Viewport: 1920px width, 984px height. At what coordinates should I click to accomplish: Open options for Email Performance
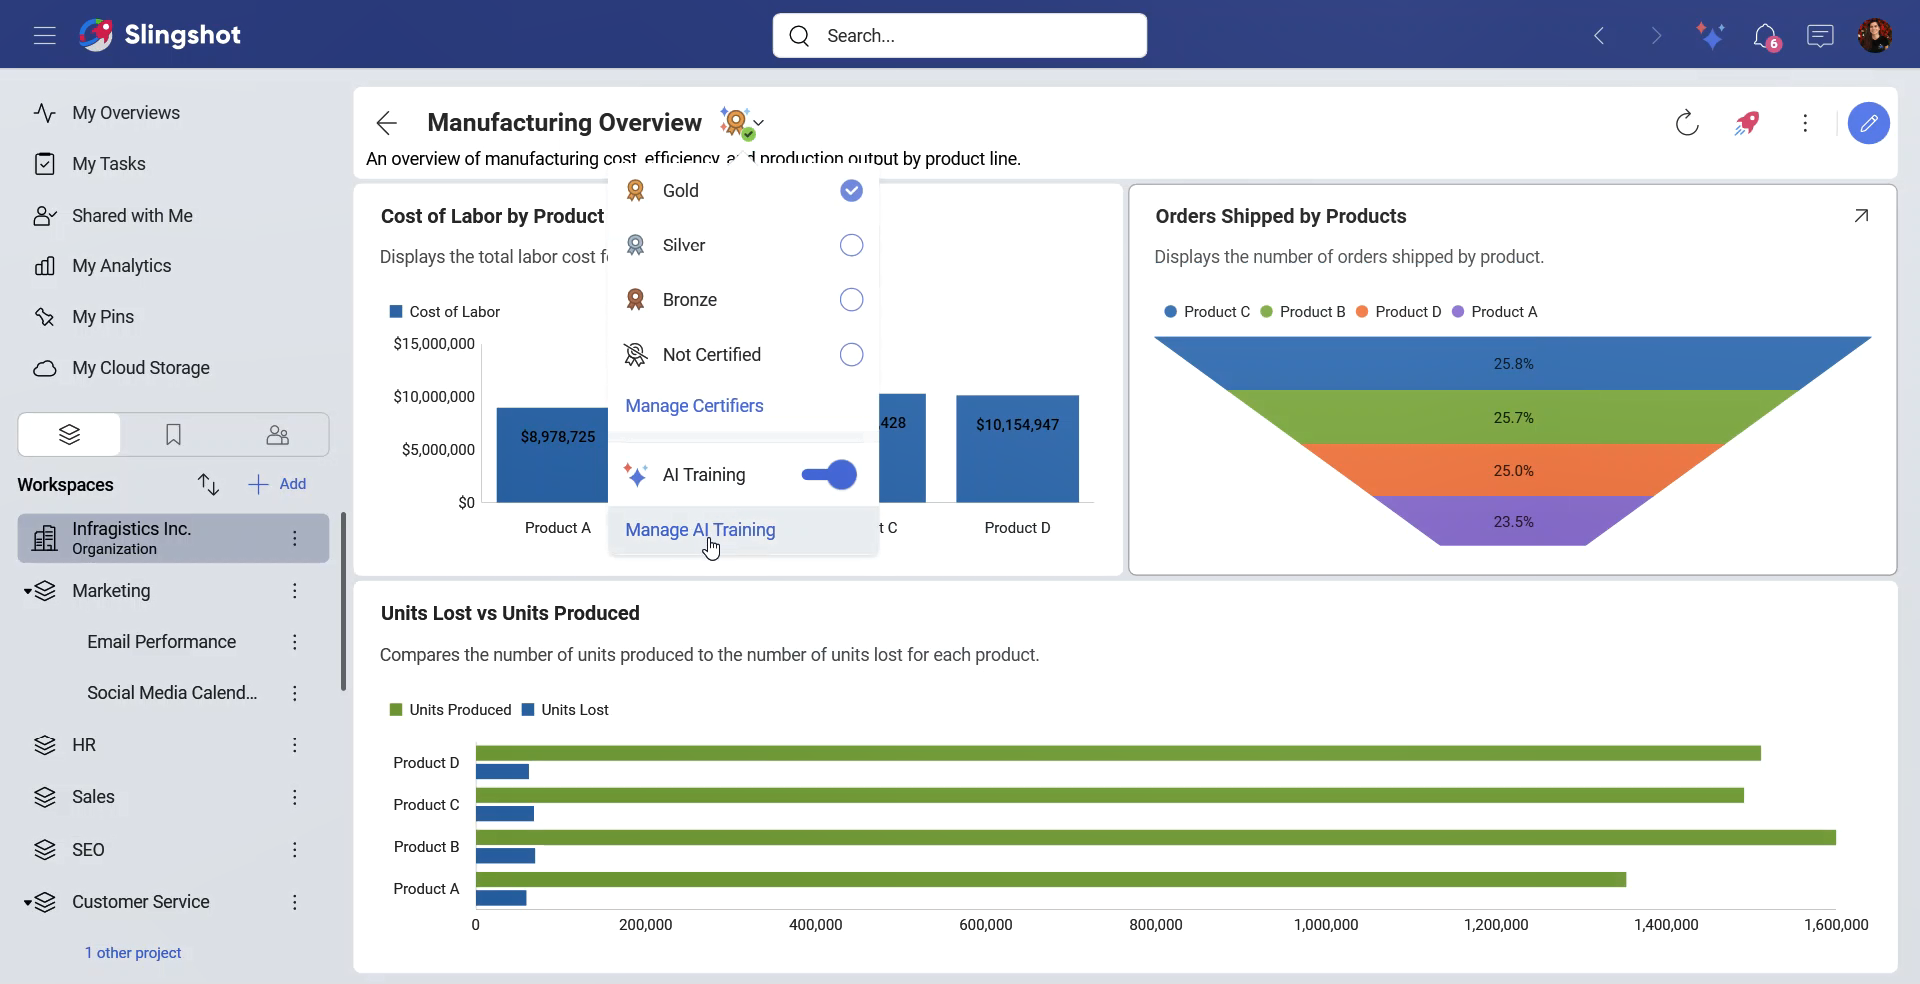pos(295,642)
